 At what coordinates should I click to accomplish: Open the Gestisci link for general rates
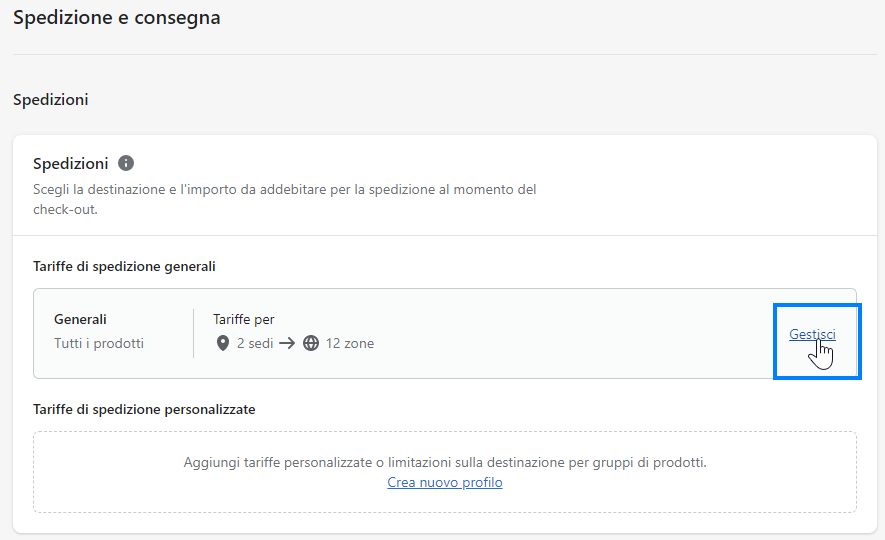812,334
